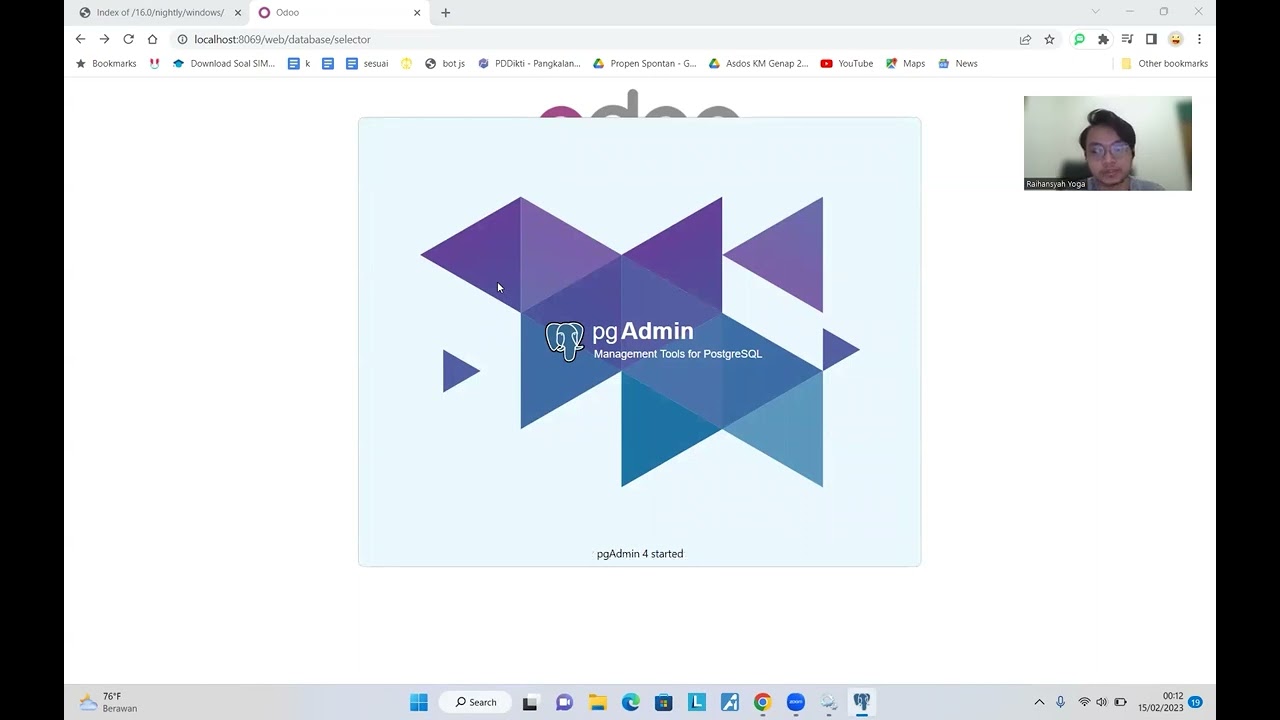Open the unlabeled blue document bookmark

328,63
